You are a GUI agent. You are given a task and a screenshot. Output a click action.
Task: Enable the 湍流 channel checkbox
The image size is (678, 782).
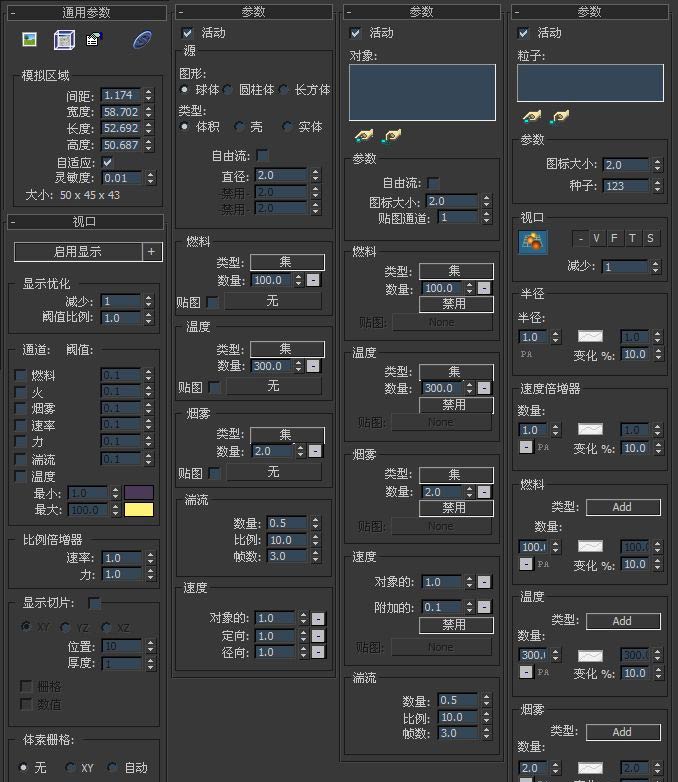(20, 459)
